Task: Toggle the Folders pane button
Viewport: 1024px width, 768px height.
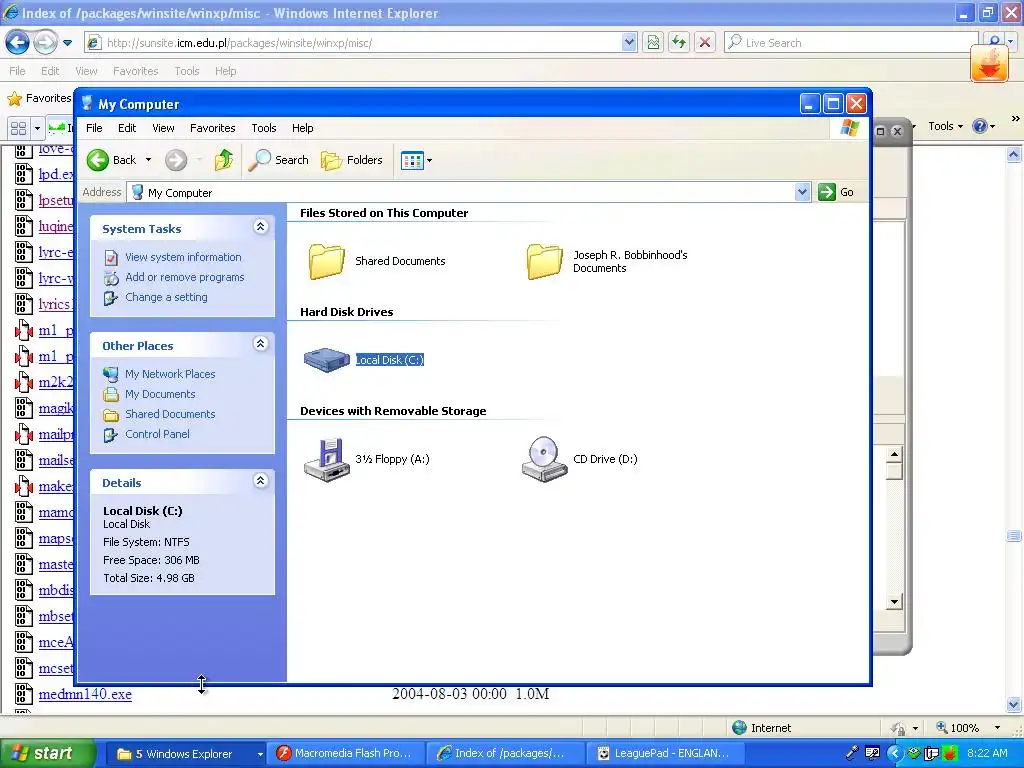Action: click(351, 160)
